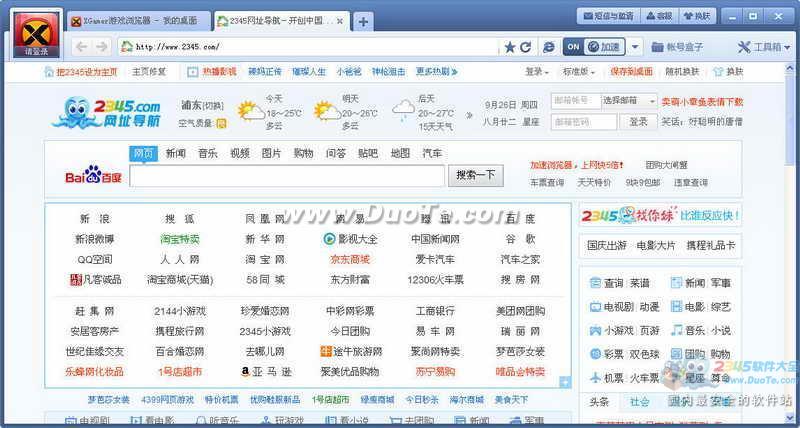
Task: Go back with the back arrow
Action: point(82,47)
